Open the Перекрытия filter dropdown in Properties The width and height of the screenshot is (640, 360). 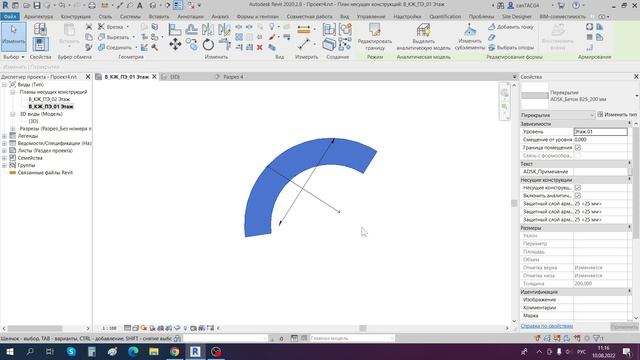[558, 115]
